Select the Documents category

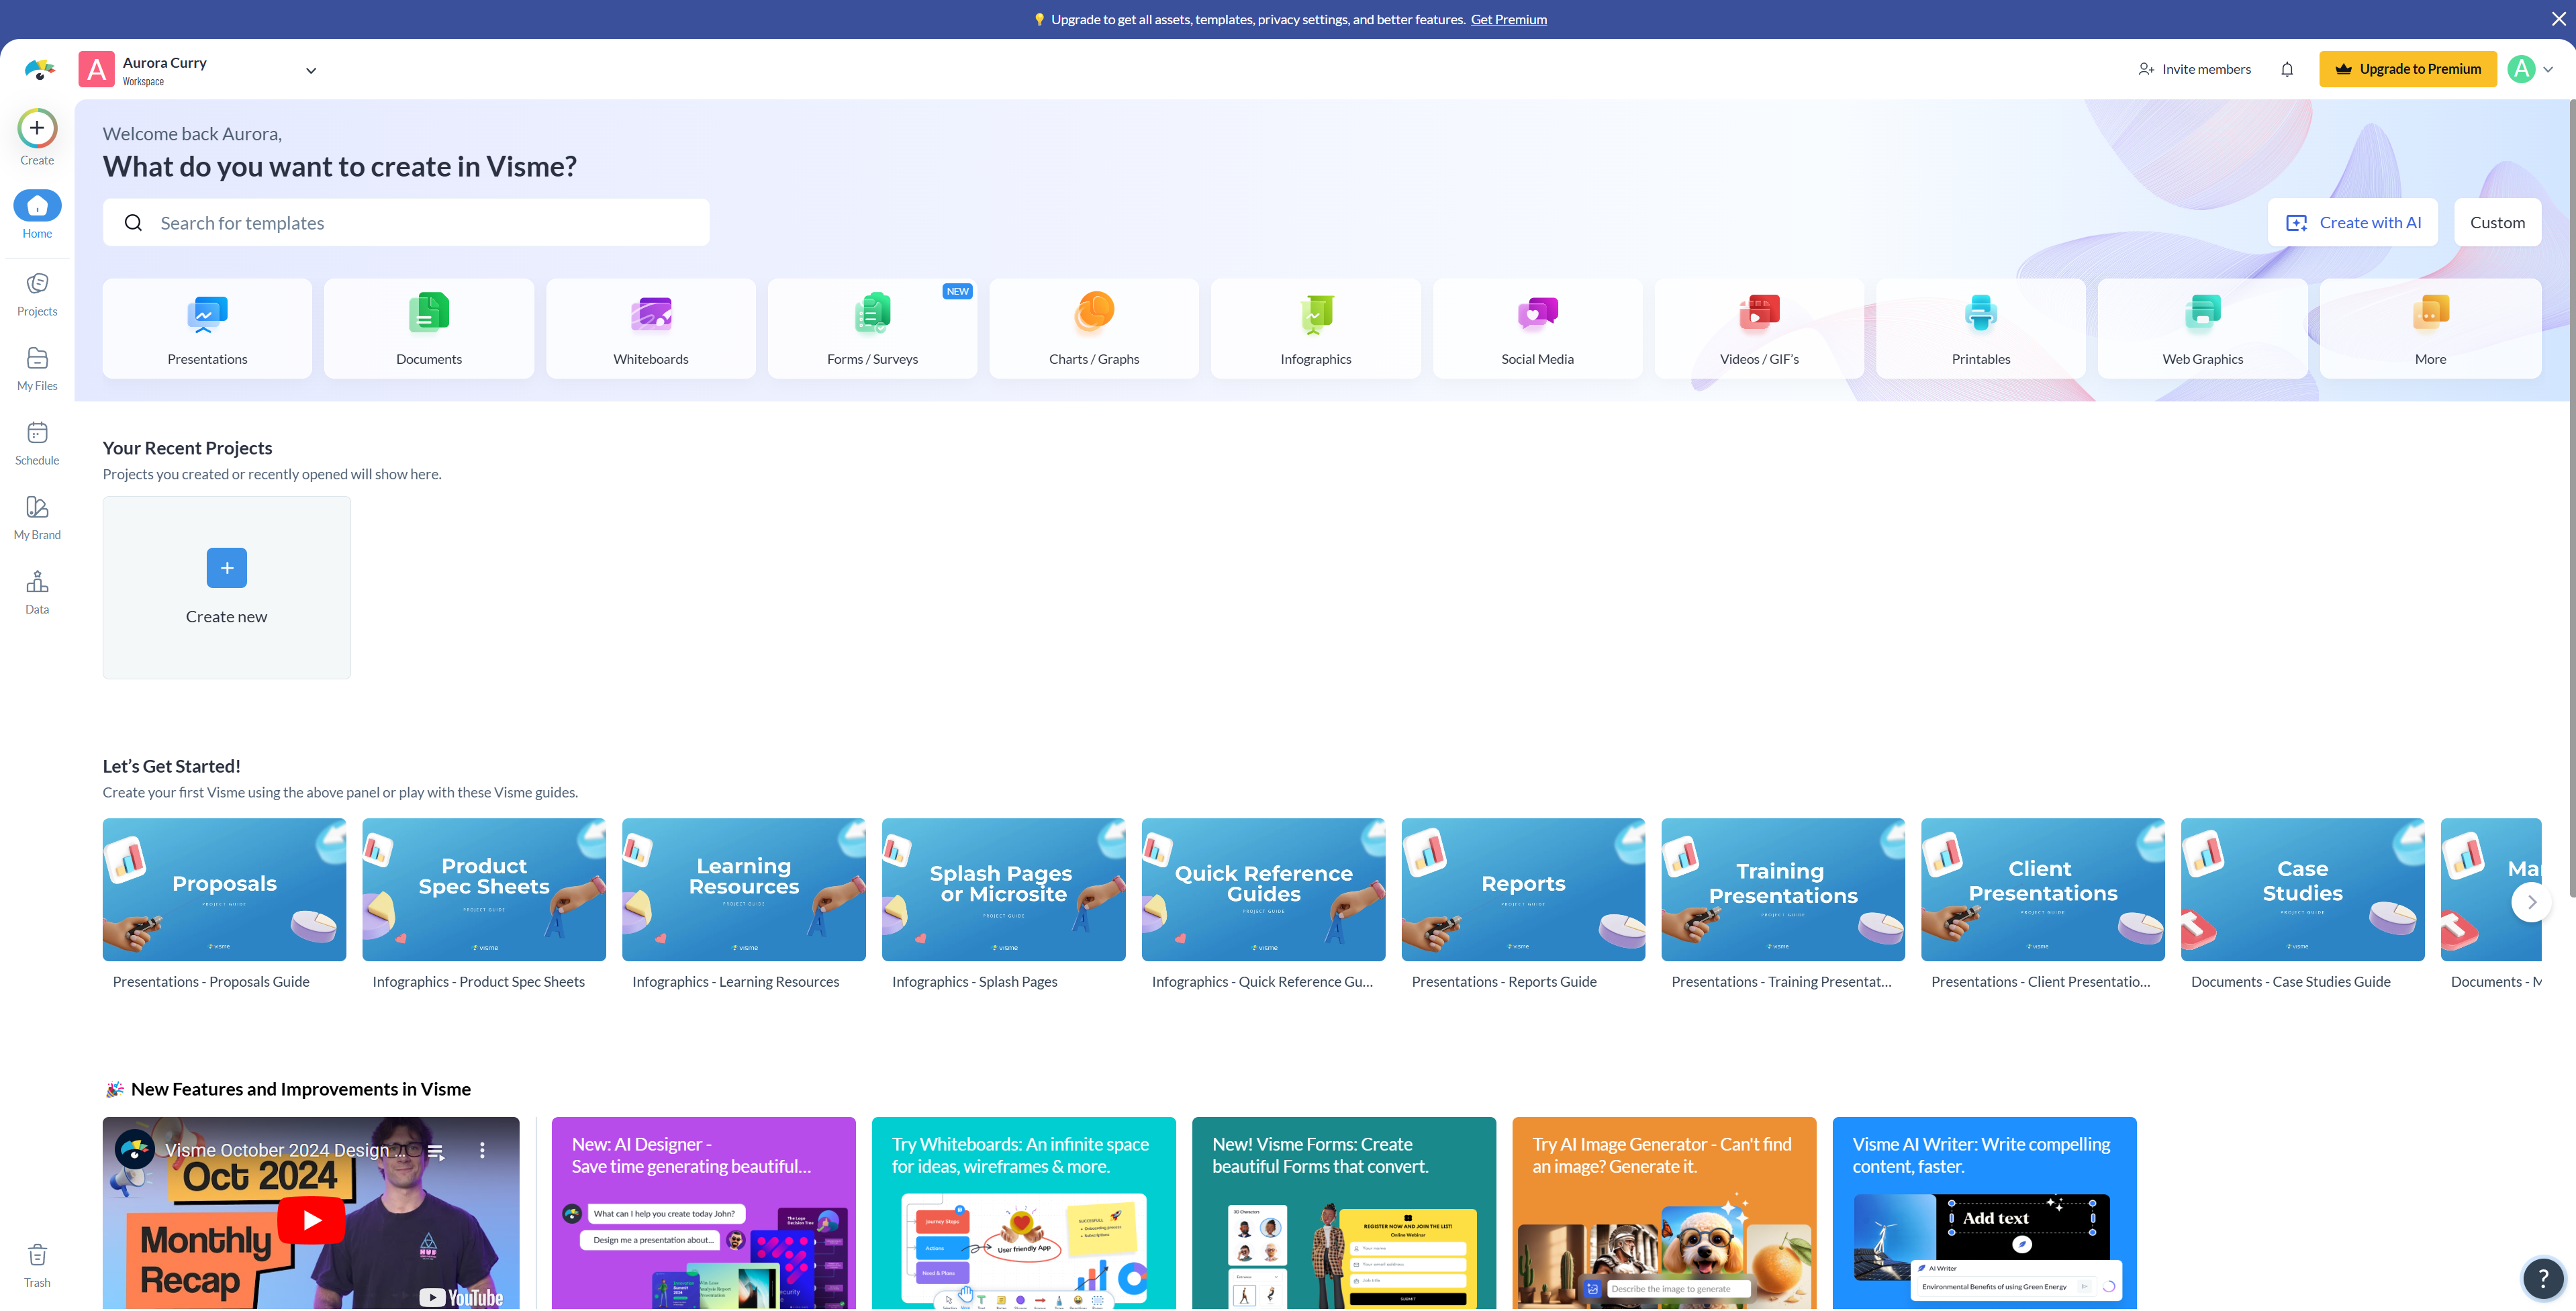429,328
